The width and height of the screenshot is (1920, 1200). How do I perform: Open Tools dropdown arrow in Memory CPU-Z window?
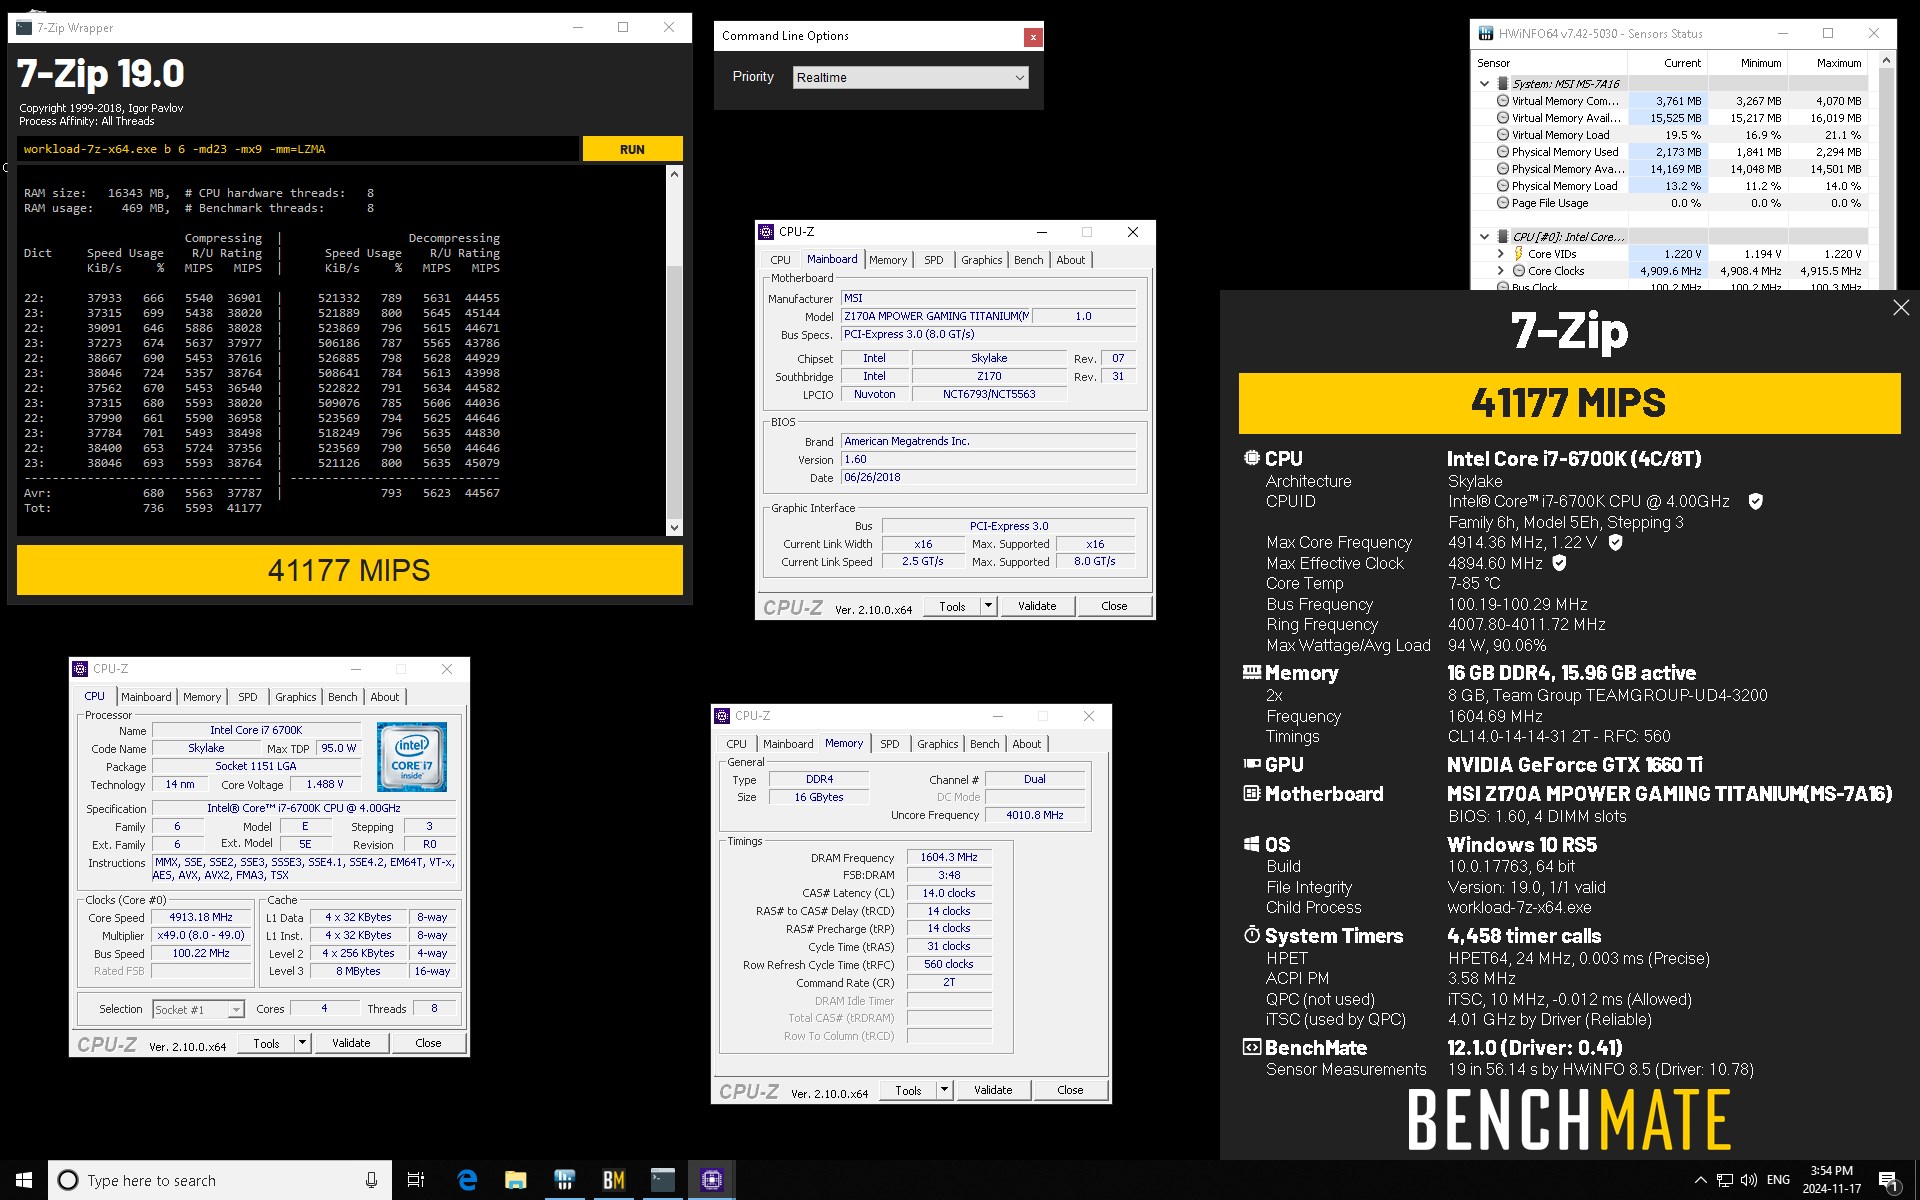pos(944,1090)
